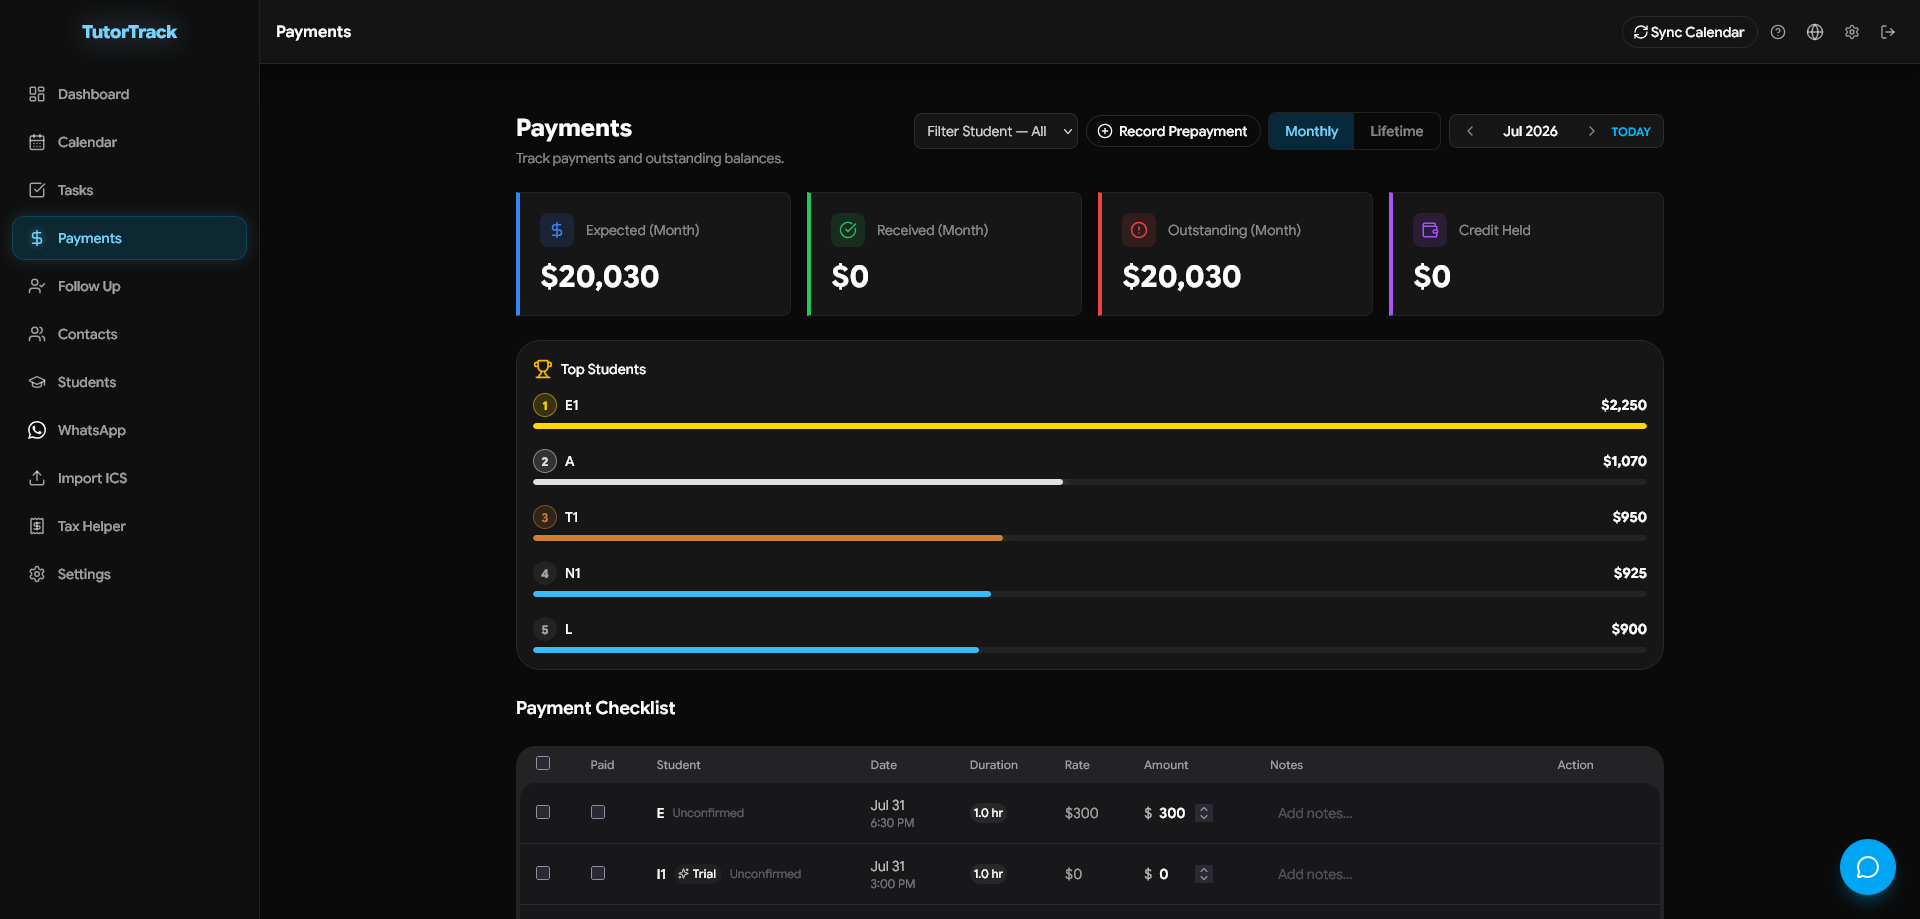Open settings gear icon in top bar
This screenshot has height=919, width=1920.
1852,32
